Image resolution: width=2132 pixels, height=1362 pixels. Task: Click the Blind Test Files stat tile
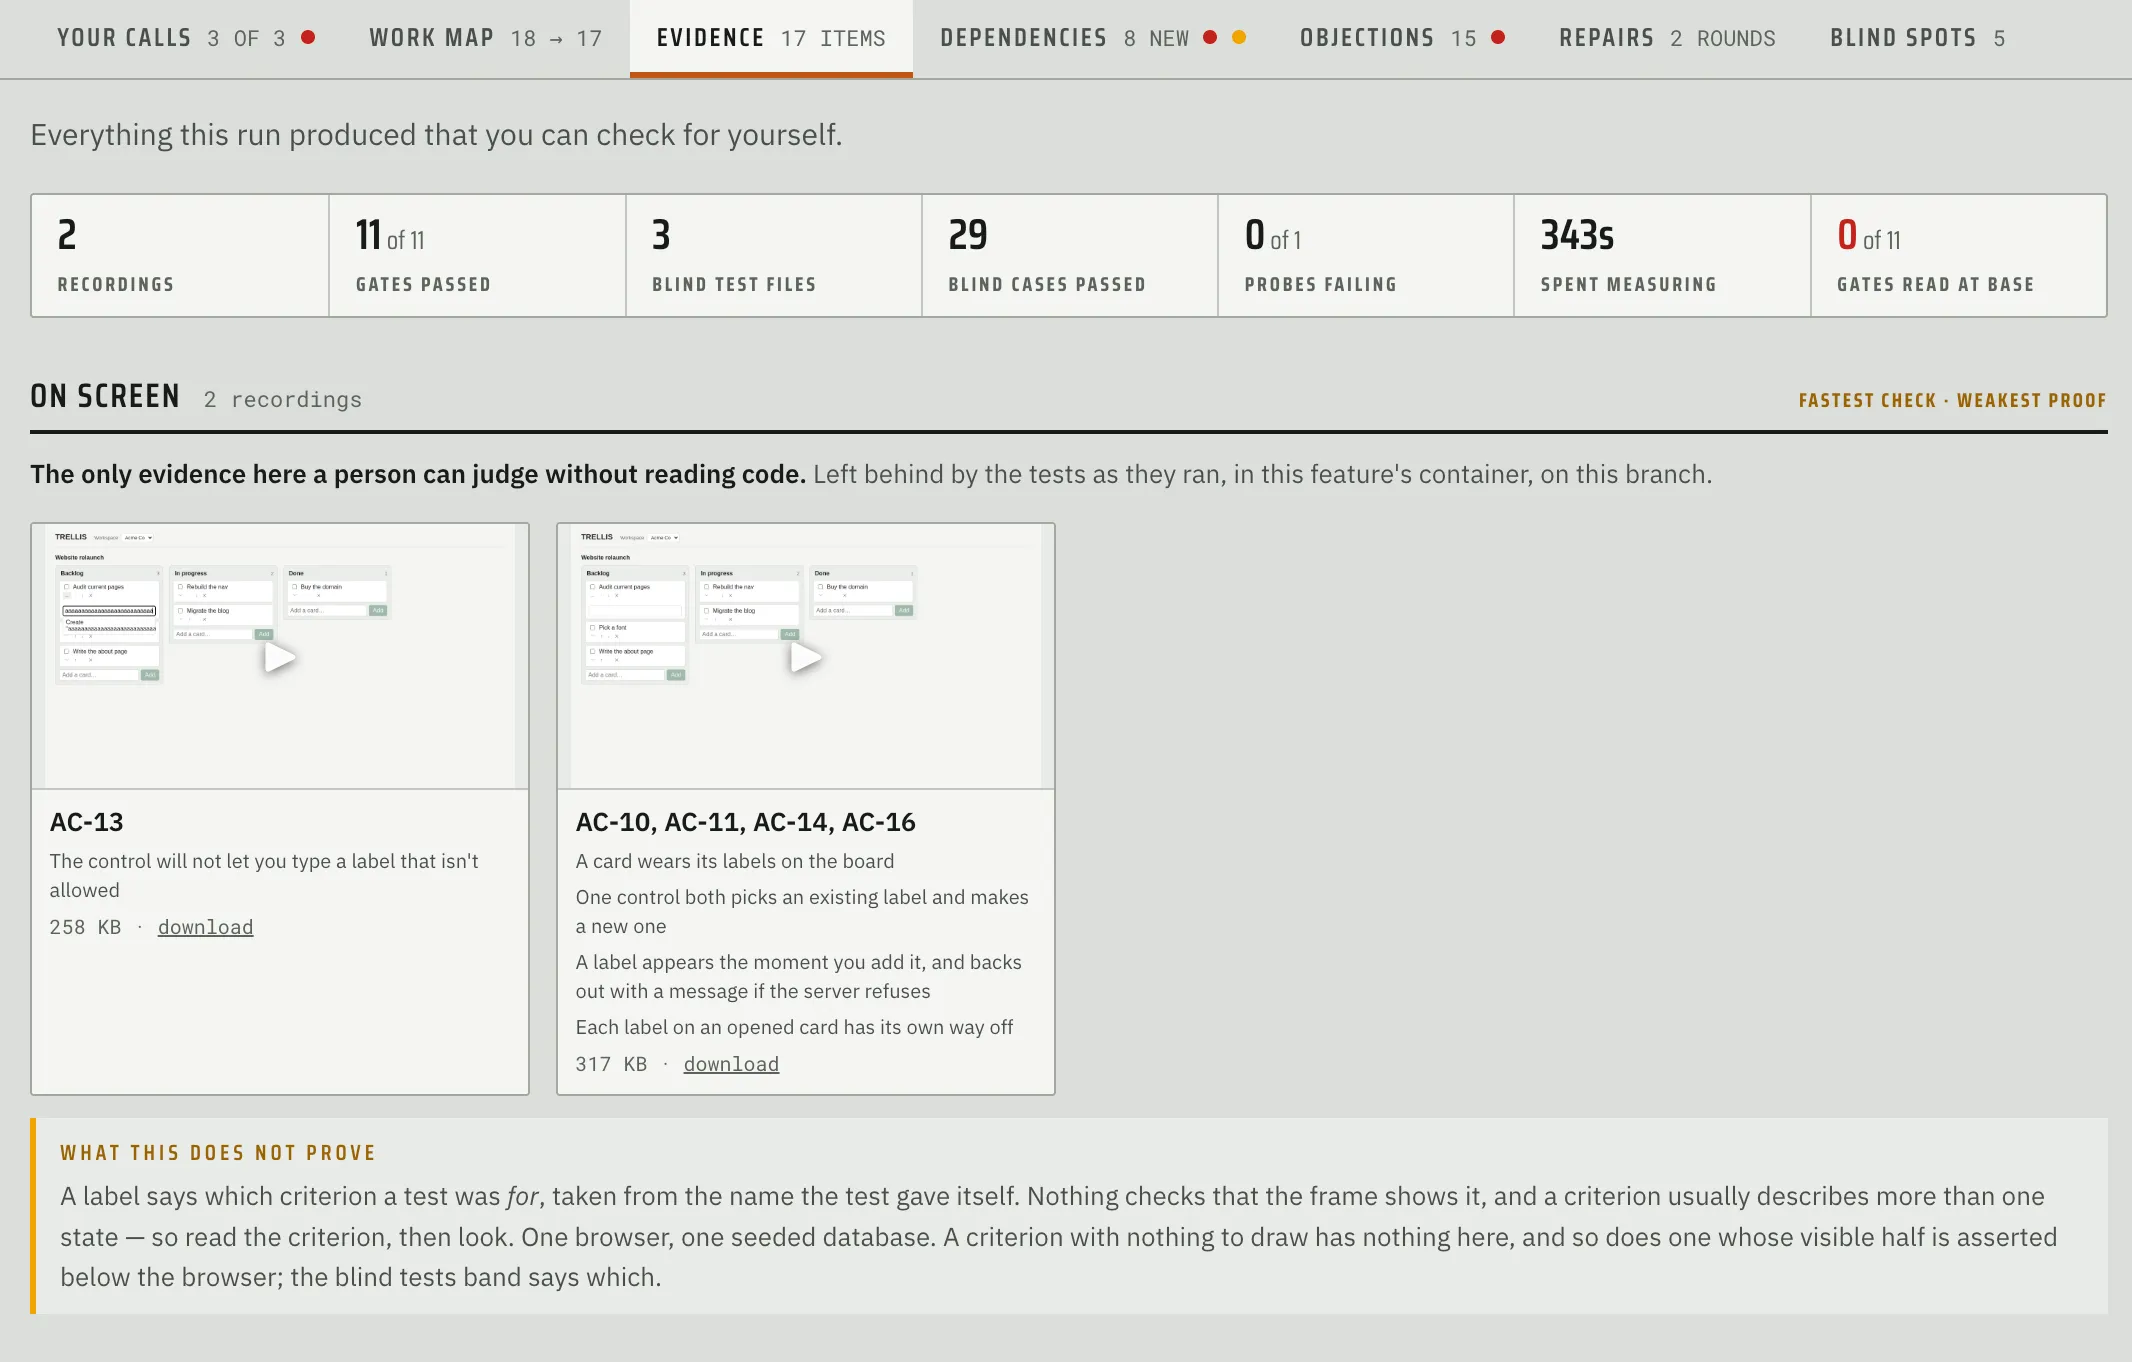774,256
